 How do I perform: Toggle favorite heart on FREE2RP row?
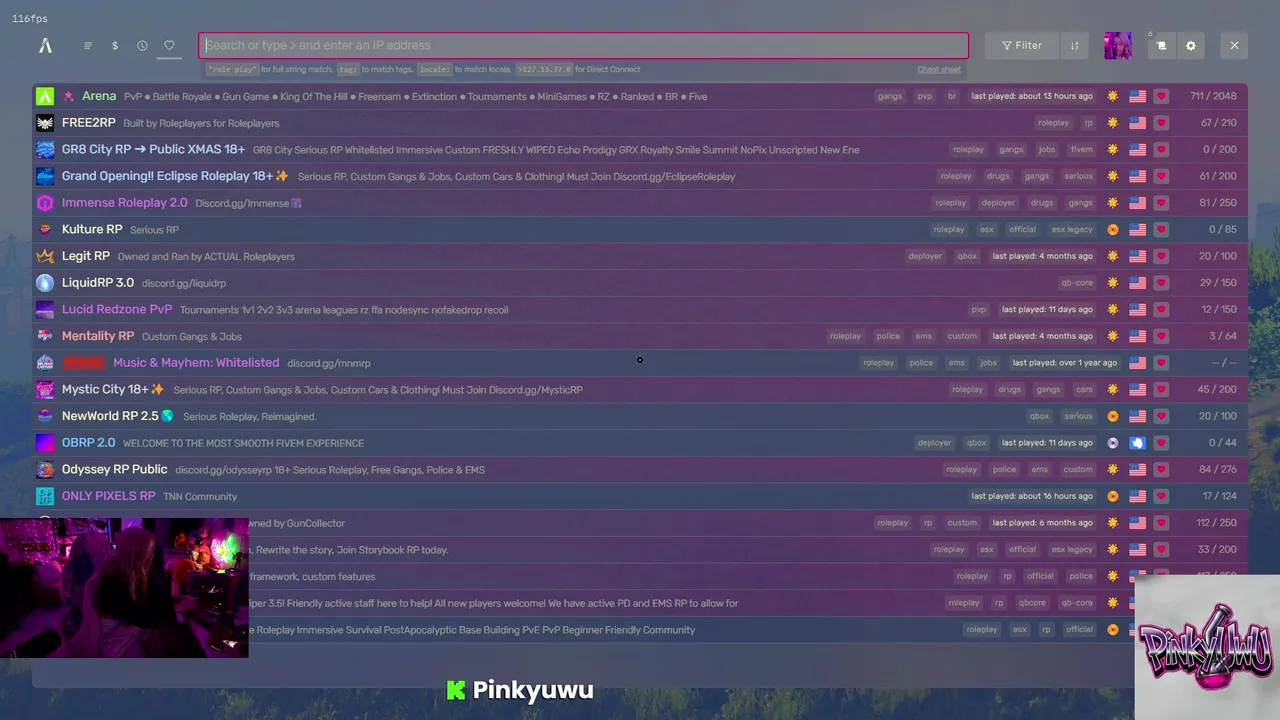coord(1161,123)
